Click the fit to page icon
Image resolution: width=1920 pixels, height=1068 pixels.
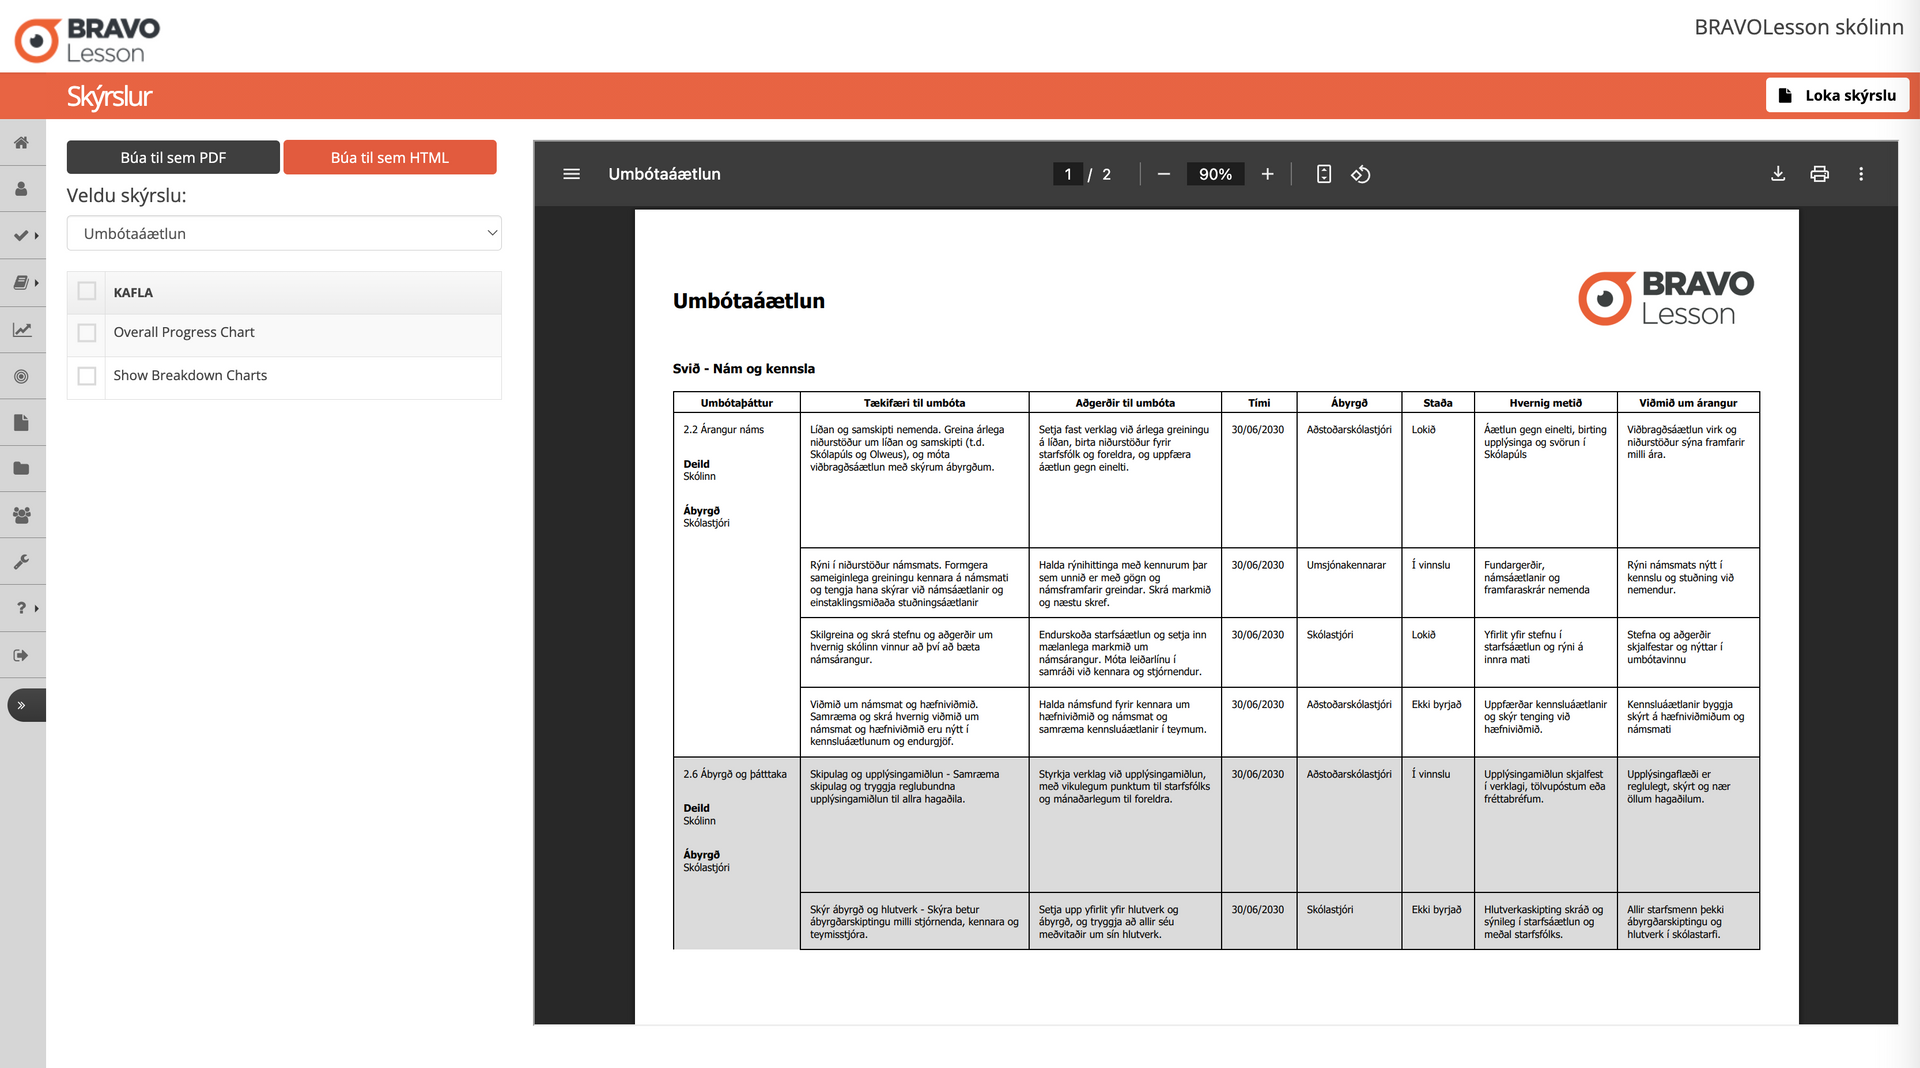(1323, 174)
